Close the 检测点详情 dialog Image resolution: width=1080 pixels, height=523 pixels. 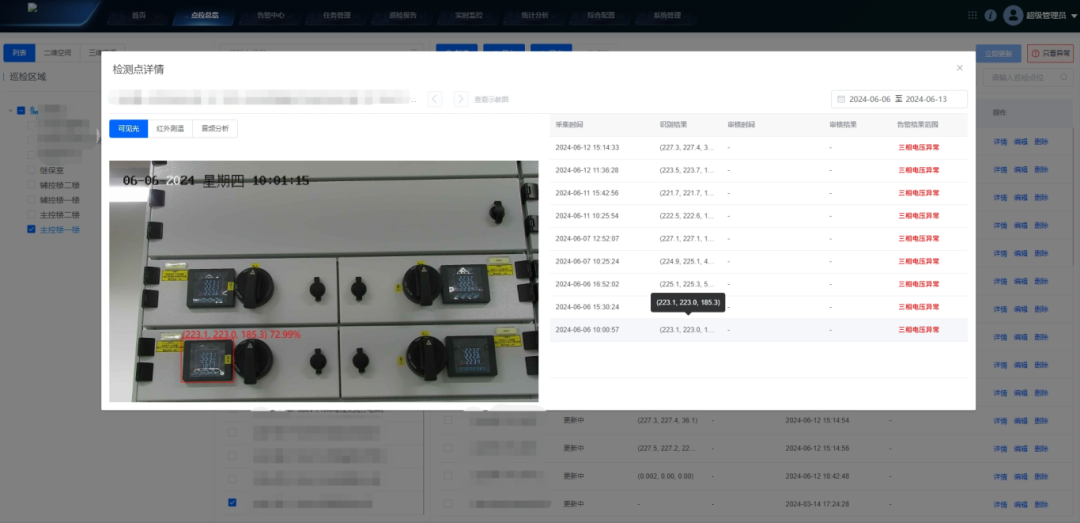(x=959, y=68)
